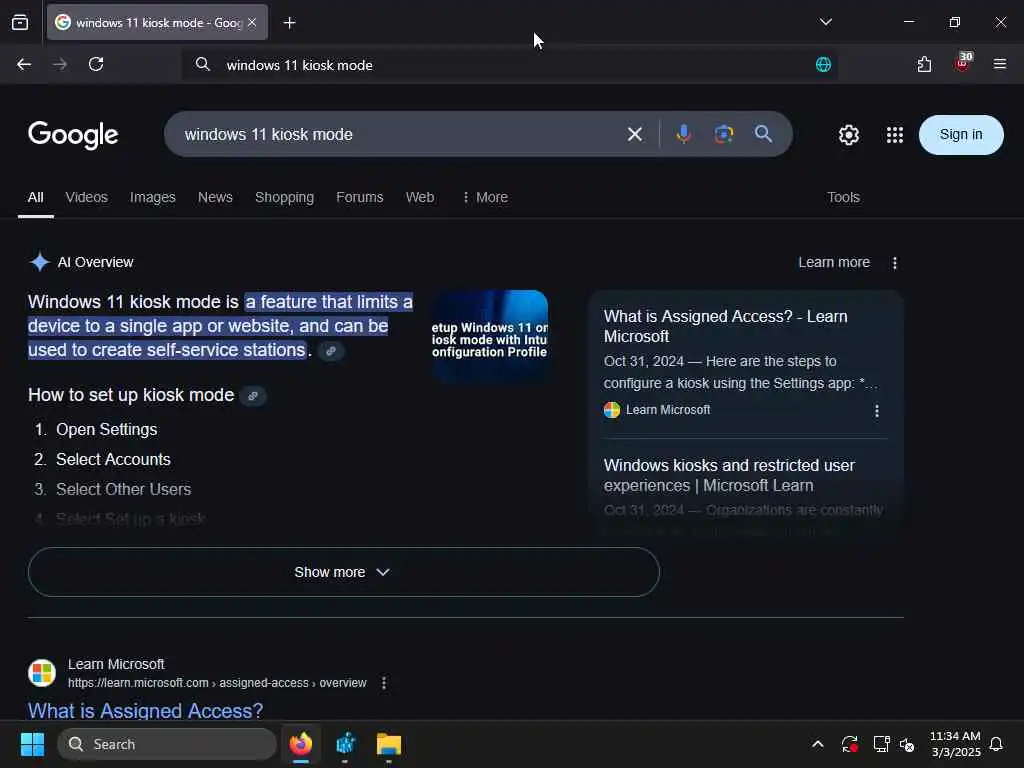The image size is (1024, 768).
Task: Go back to previous page
Action: point(24,64)
